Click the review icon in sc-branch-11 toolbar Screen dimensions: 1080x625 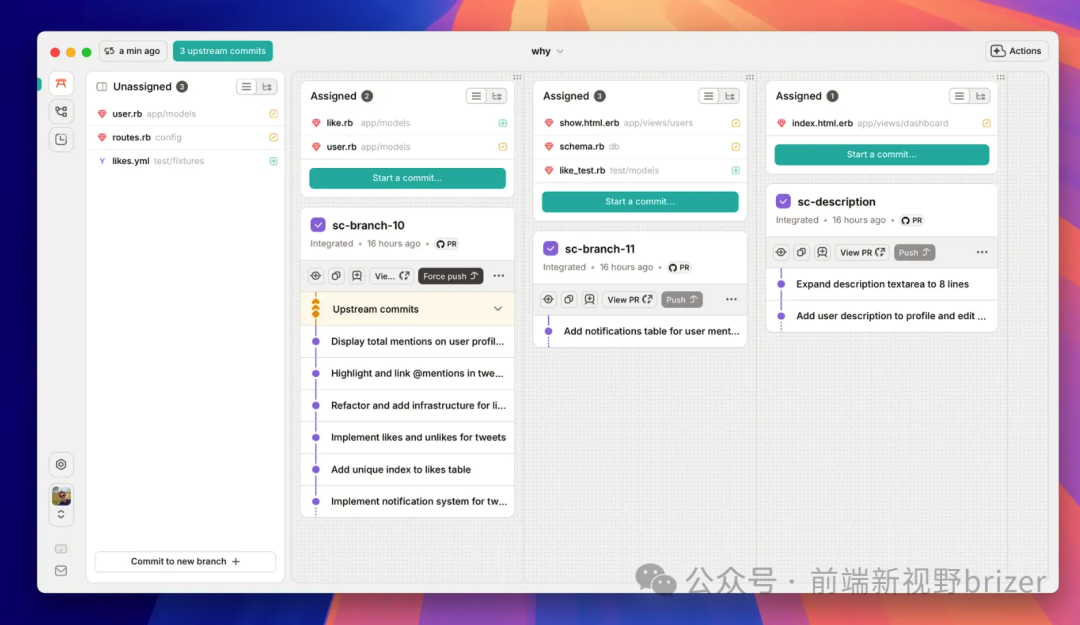coord(590,299)
